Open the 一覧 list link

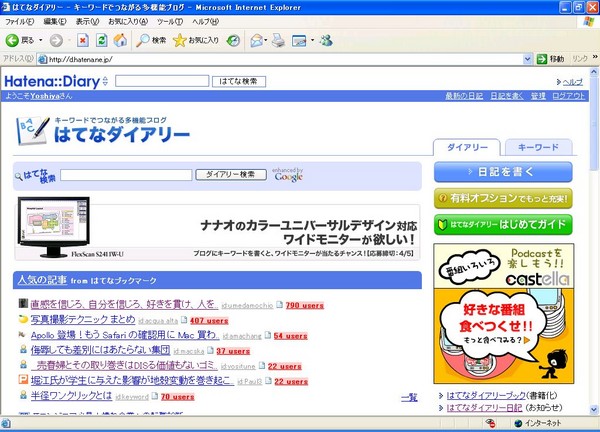[409, 398]
